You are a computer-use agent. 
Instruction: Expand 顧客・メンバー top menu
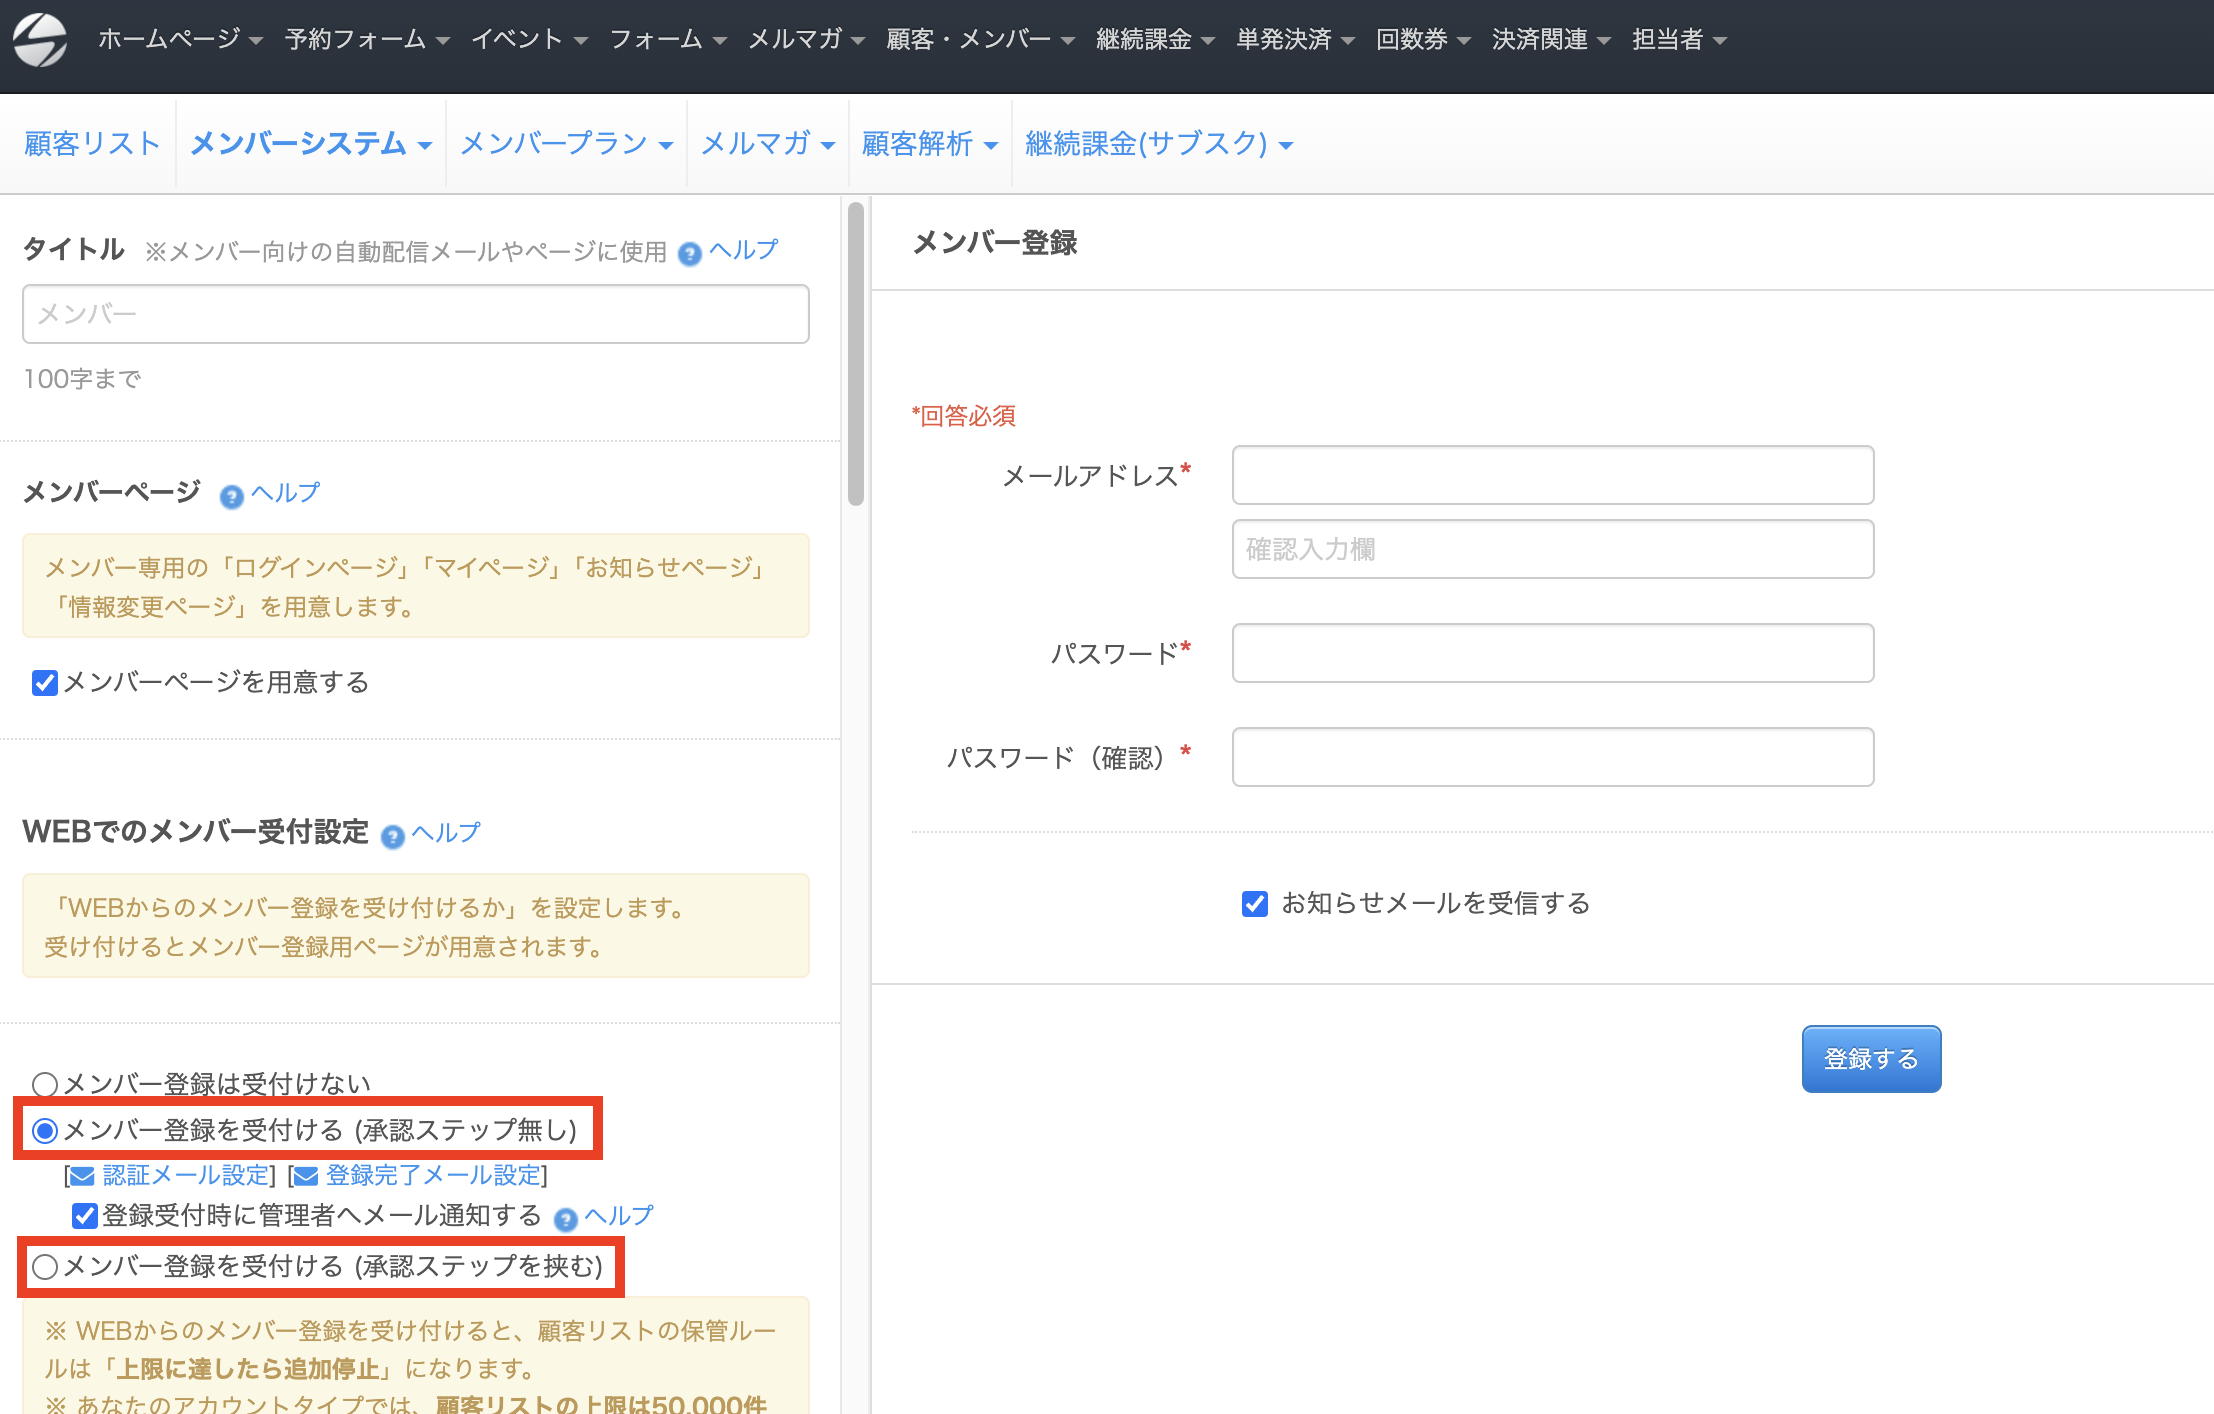pos(980,40)
